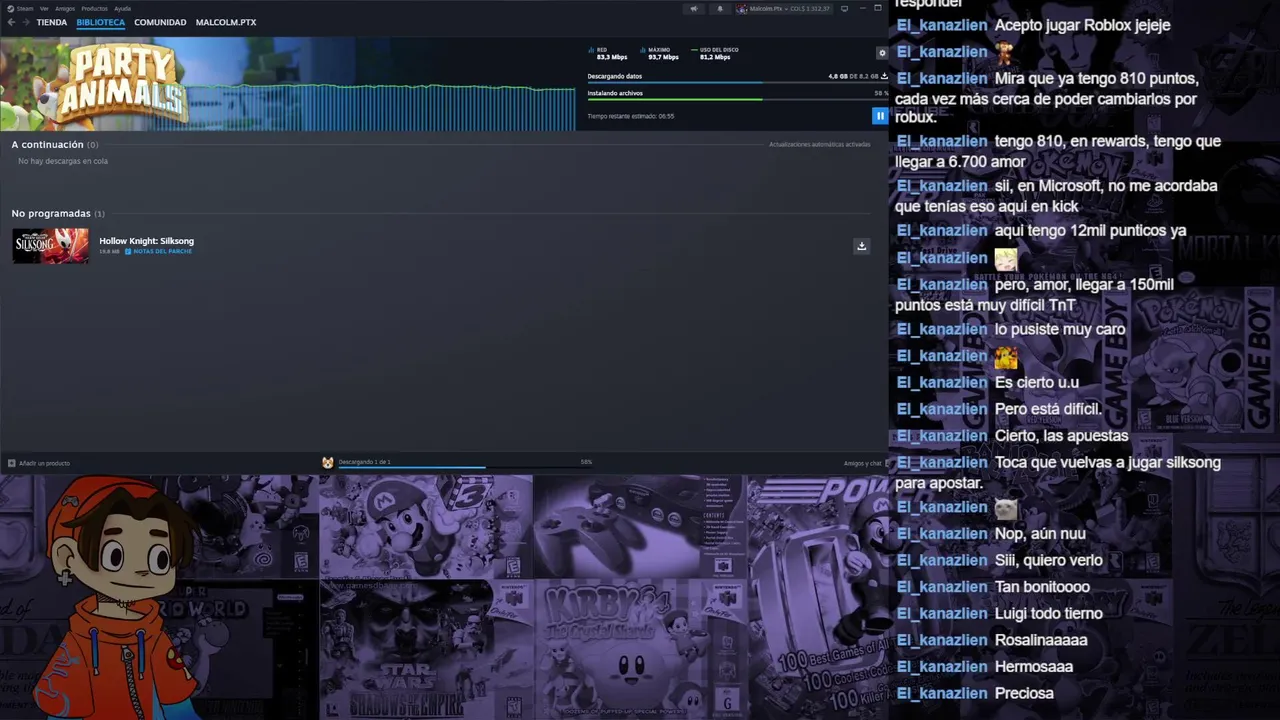Click chat message 'Es cierto u.u'
1280x720 pixels.
tap(1036, 383)
